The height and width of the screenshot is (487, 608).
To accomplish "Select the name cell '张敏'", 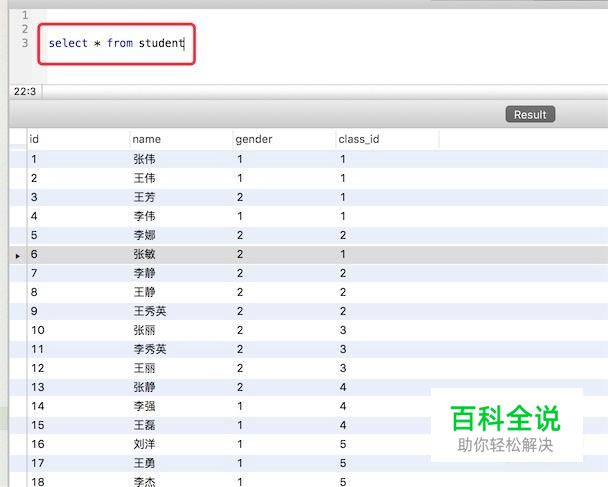I will pos(144,254).
